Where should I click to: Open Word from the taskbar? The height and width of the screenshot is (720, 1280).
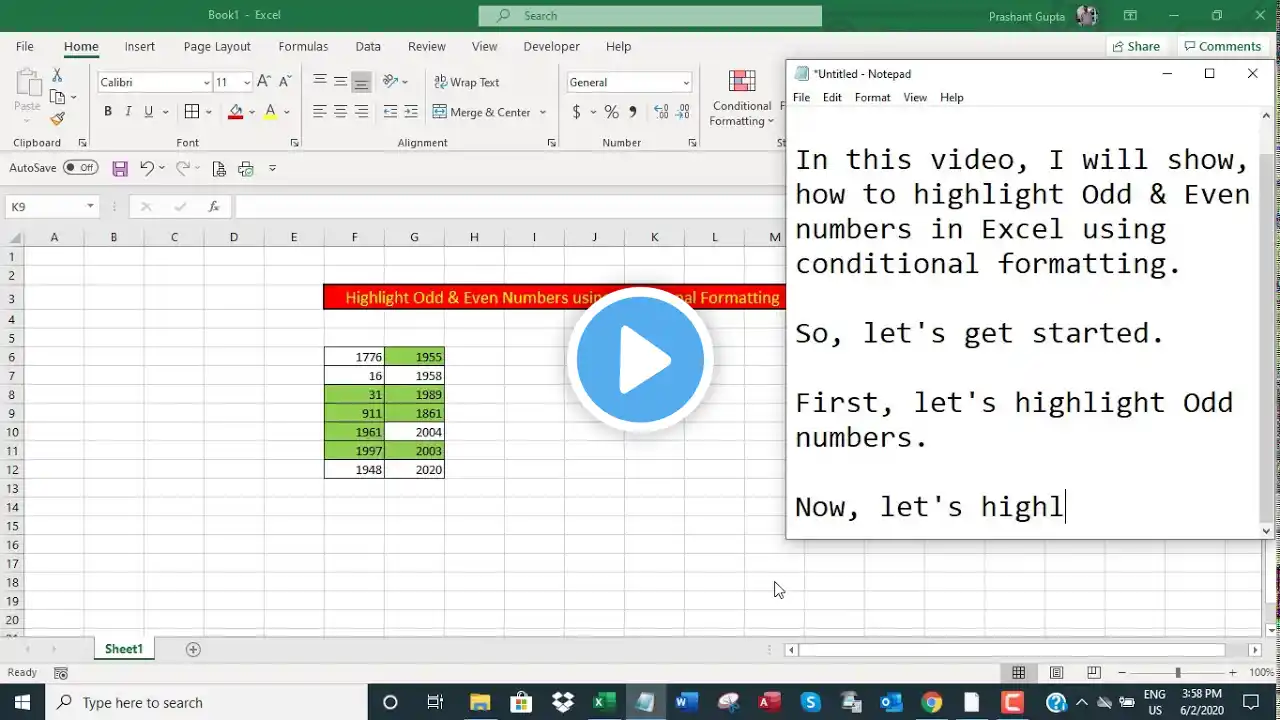click(x=686, y=702)
